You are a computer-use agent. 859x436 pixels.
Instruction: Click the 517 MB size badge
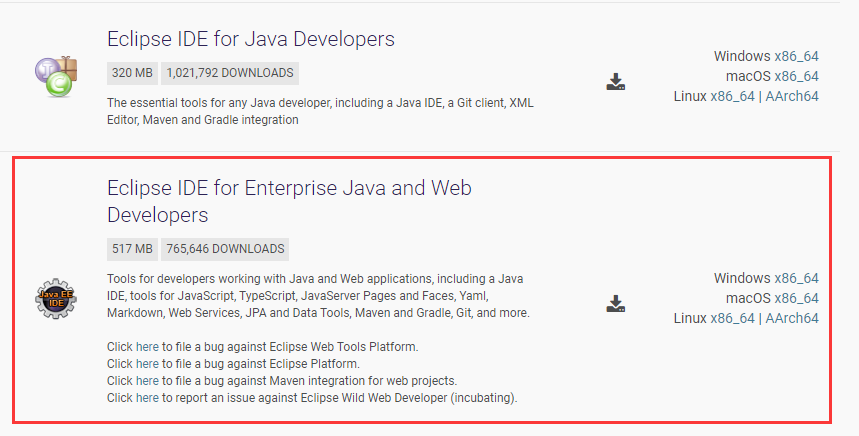(132, 249)
